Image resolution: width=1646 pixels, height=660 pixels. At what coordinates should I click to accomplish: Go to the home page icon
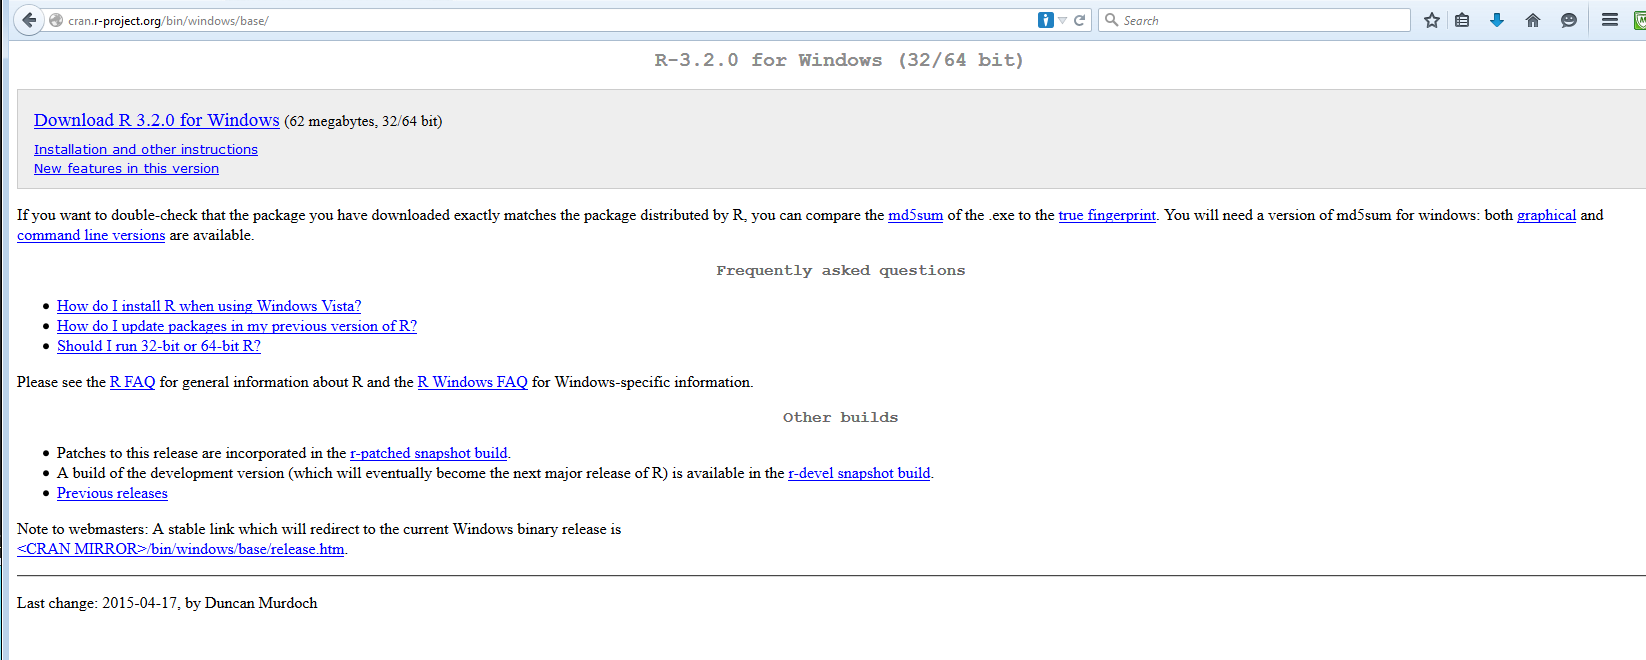tap(1533, 20)
